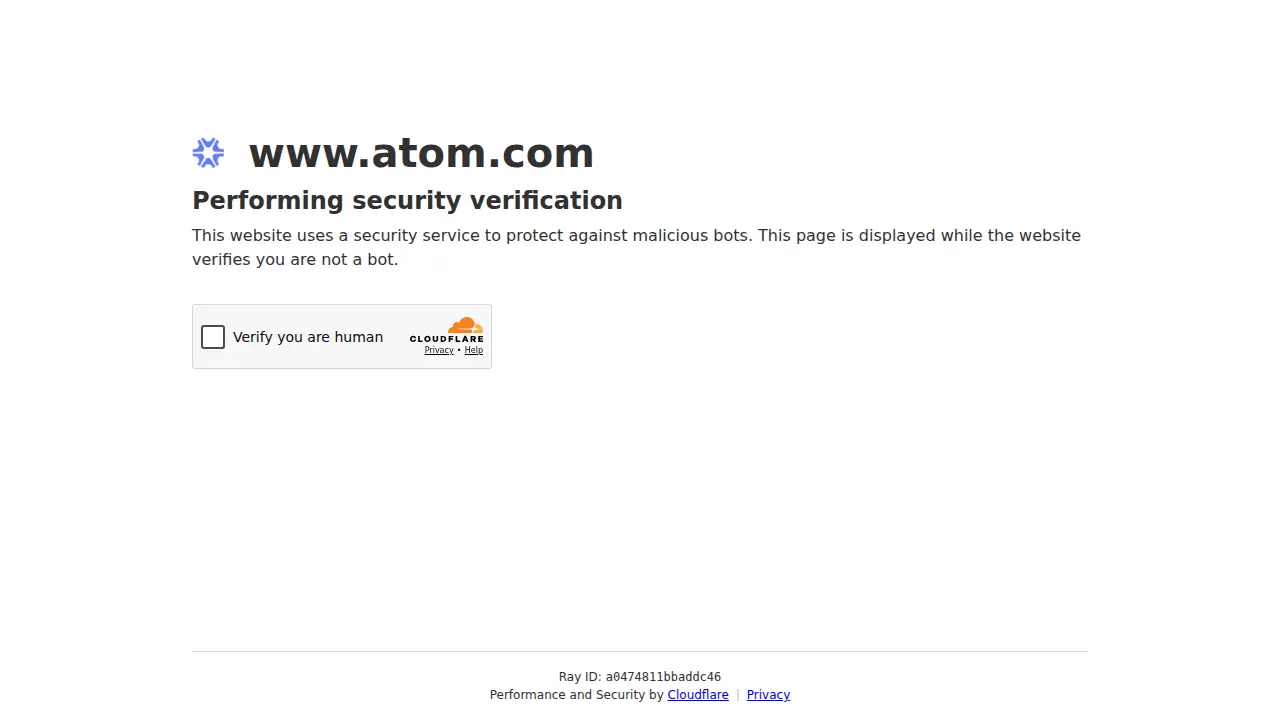Click the 'Verify you are human' label

tap(308, 337)
